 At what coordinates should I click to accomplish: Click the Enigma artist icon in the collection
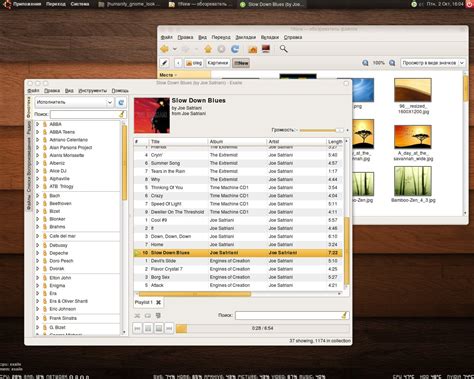(45, 286)
